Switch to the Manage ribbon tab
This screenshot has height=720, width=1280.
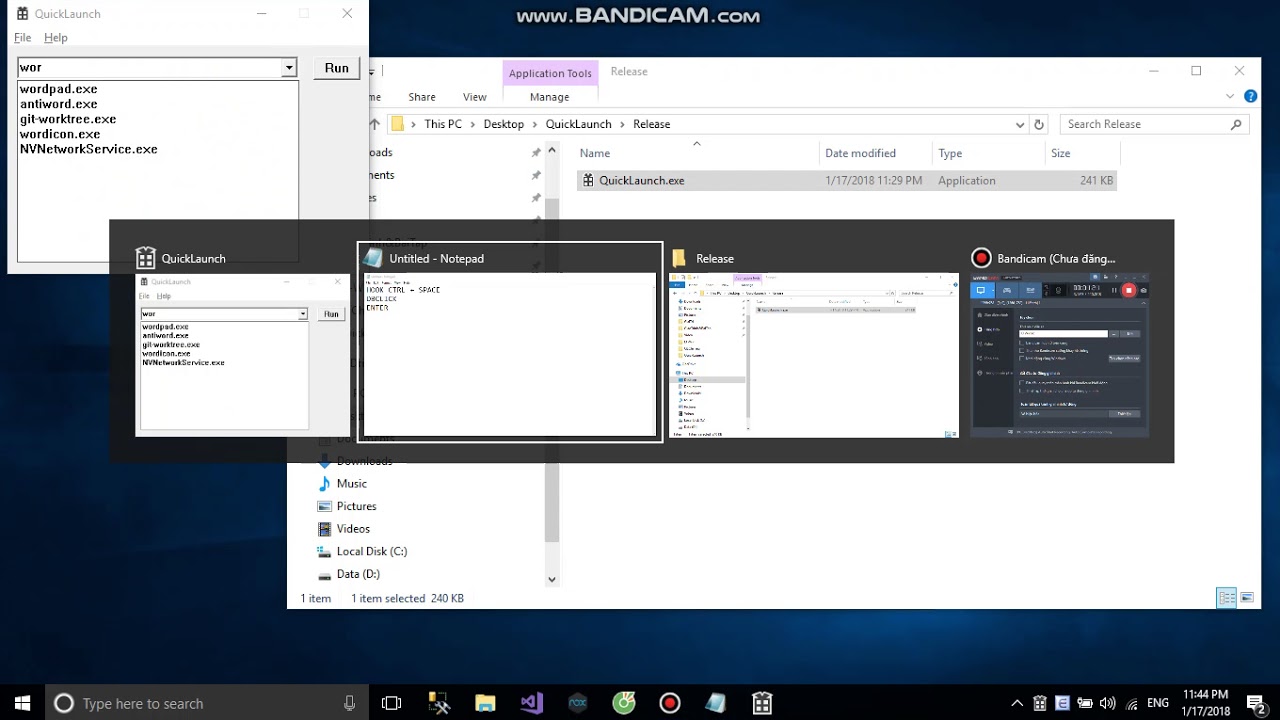[x=550, y=97]
